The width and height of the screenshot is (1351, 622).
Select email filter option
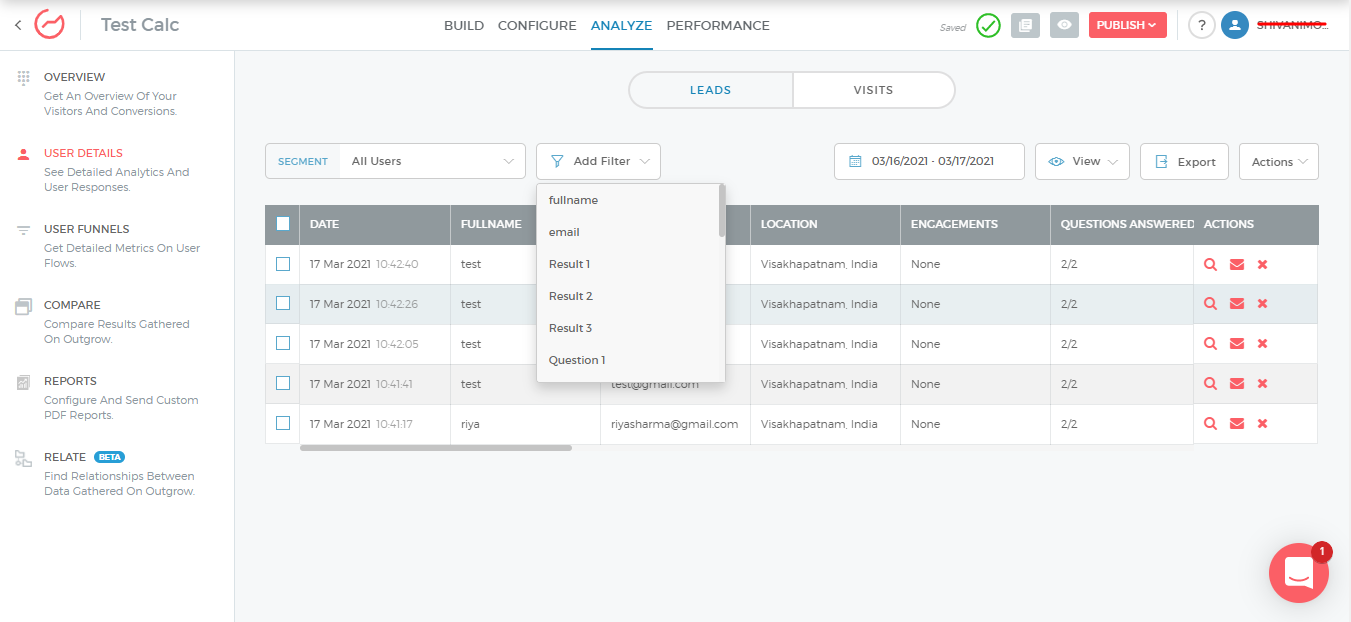click(627, 232)
